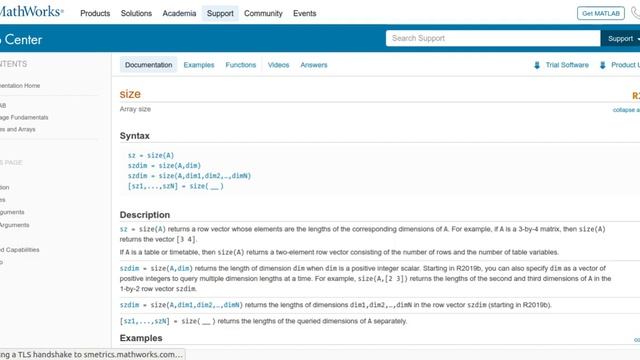Open the Products menu
This screenshot has width=640, height=360.
pyautogui.click(x=95, y=13)
